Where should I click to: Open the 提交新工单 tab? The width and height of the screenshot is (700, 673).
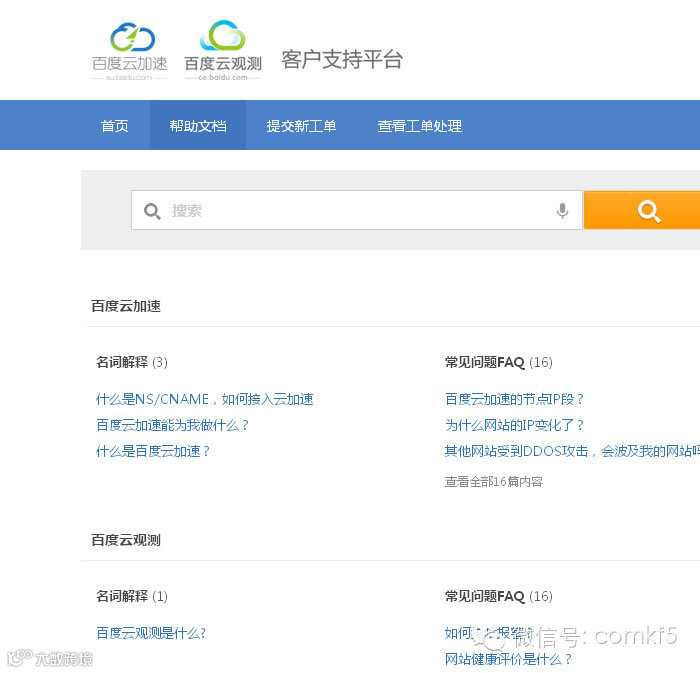(301, 126)
